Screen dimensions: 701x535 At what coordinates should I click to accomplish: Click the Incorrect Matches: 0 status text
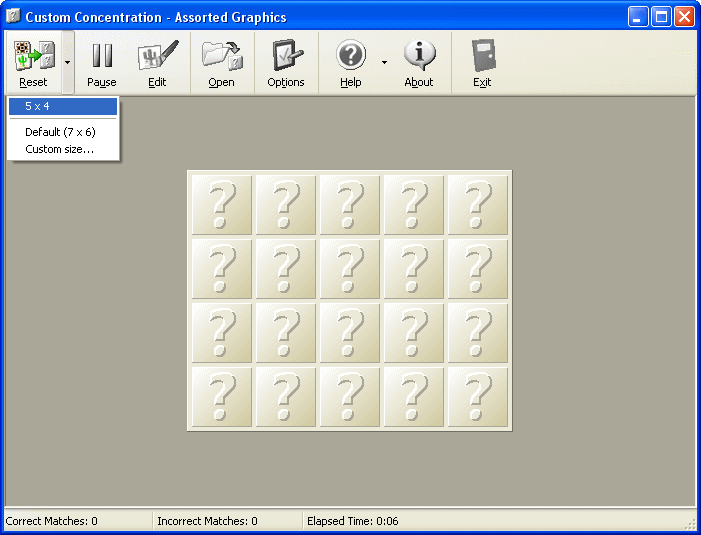coord(207,521)
